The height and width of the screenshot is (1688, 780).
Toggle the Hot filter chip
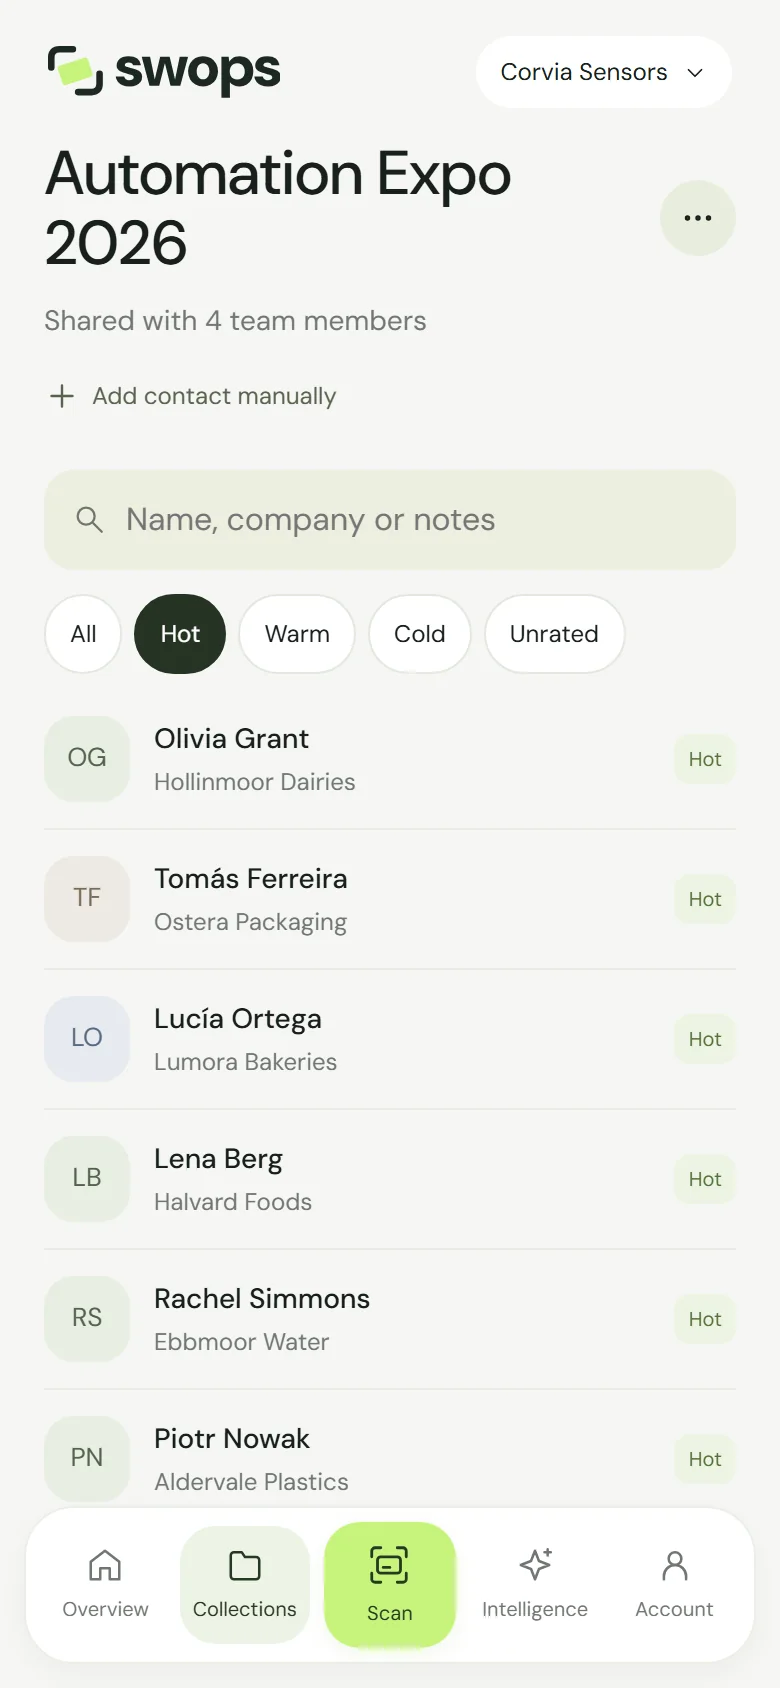180,634
